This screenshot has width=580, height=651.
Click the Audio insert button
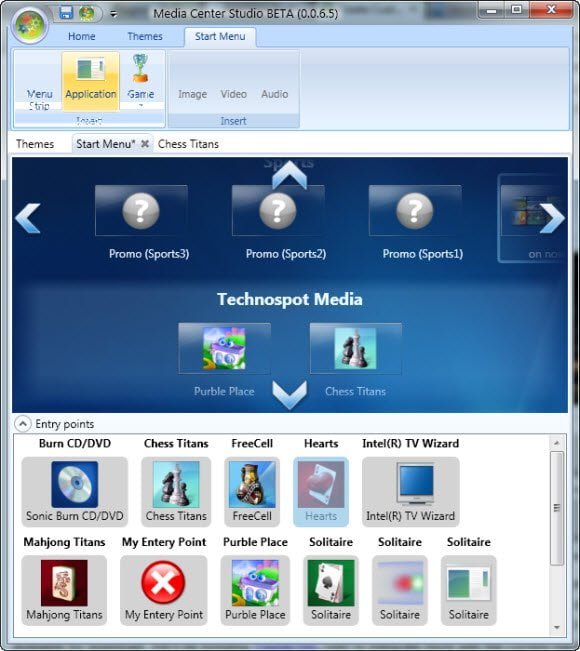(x=274, y=94)
